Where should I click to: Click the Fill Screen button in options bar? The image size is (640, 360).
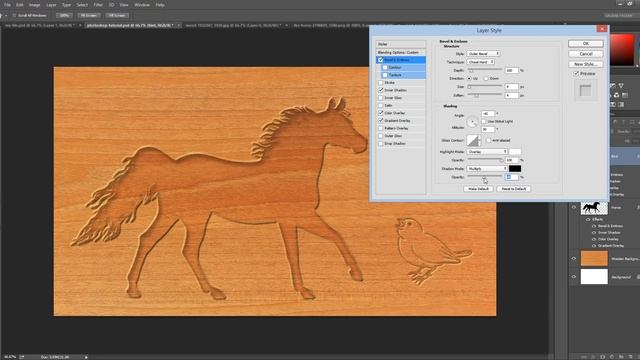click(117, 15)
